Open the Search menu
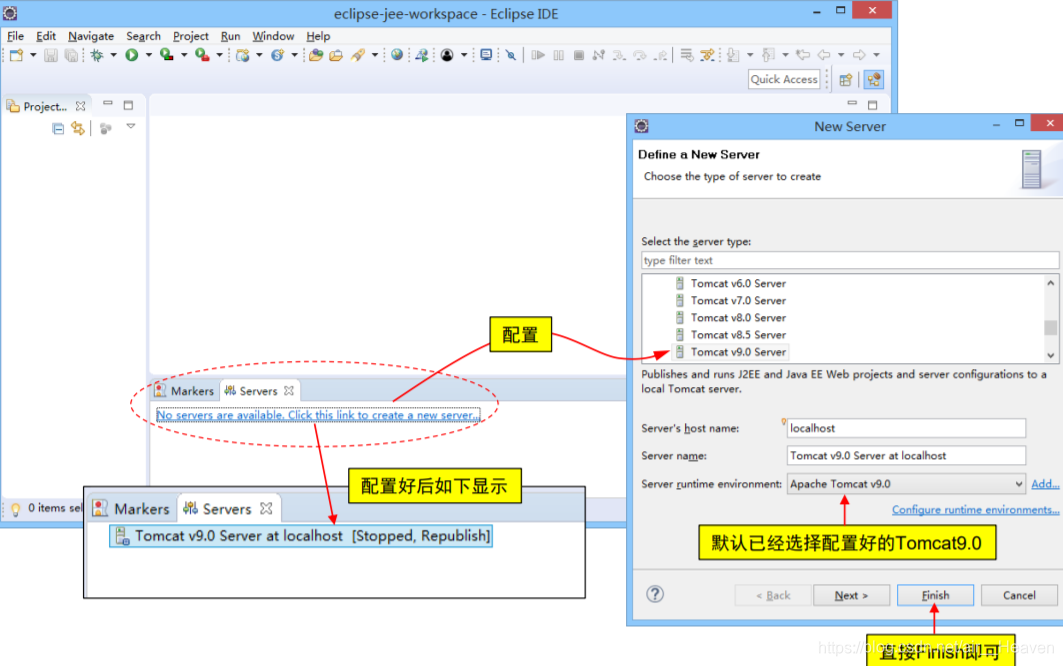Screen dimensions: 1063x666 143,36
